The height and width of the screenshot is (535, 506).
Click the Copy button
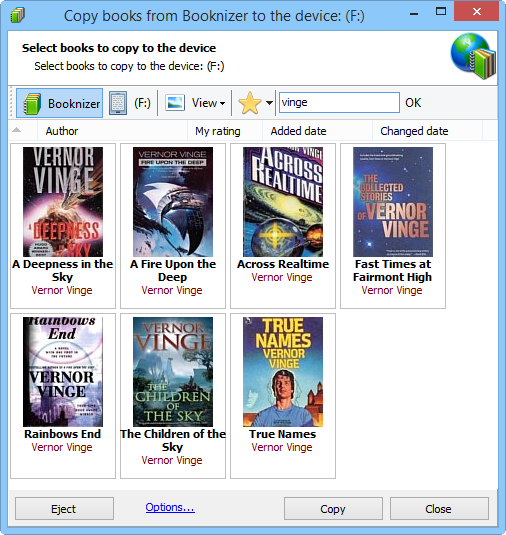333,509
